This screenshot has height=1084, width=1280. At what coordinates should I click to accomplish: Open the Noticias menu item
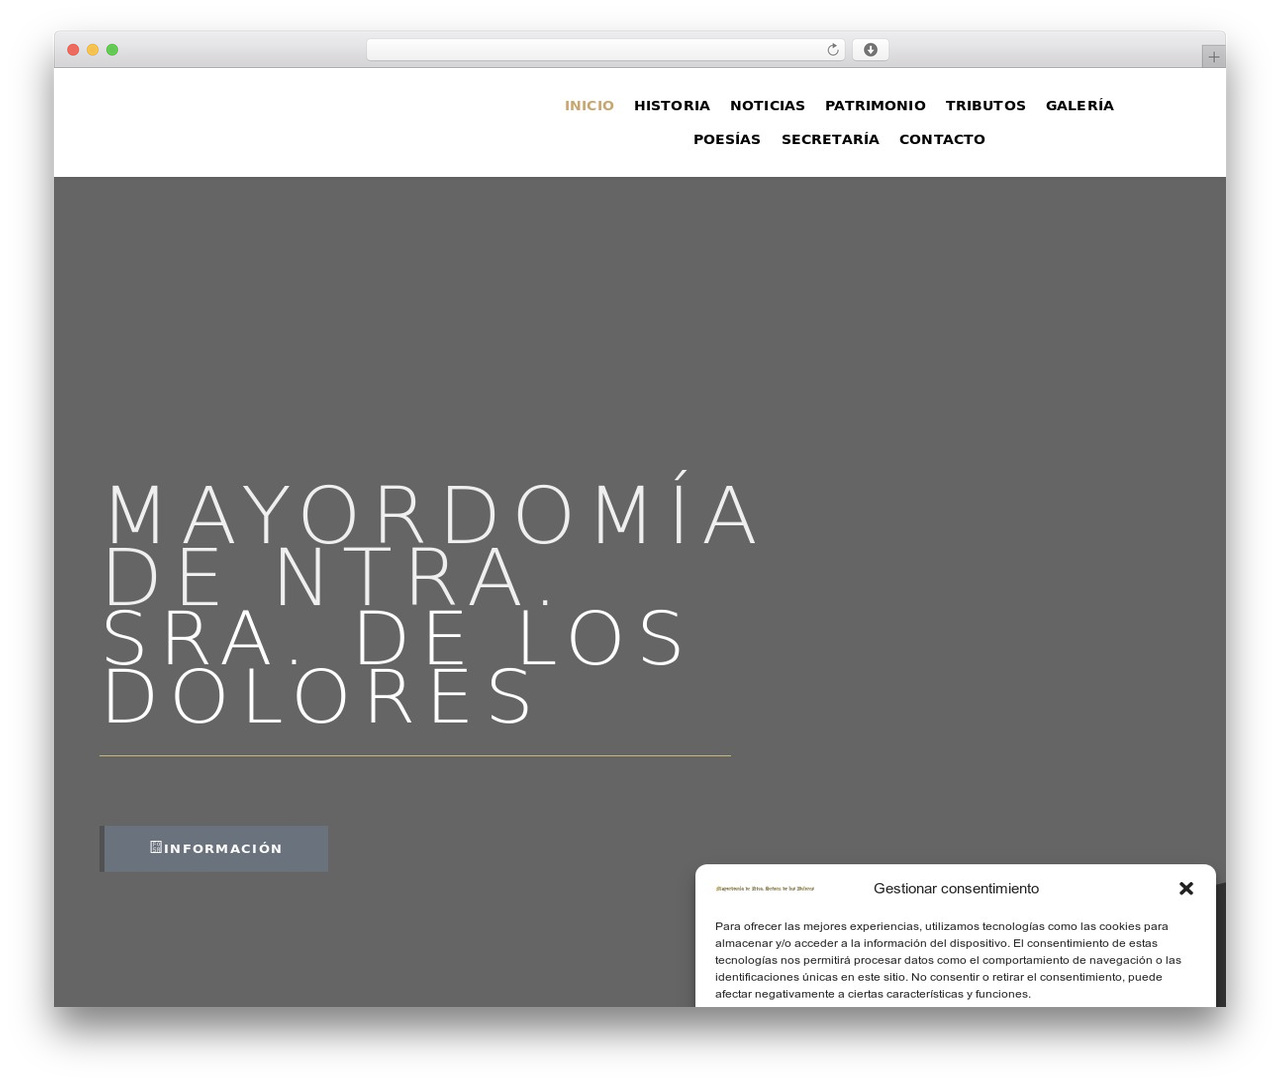tap(767, 105)
